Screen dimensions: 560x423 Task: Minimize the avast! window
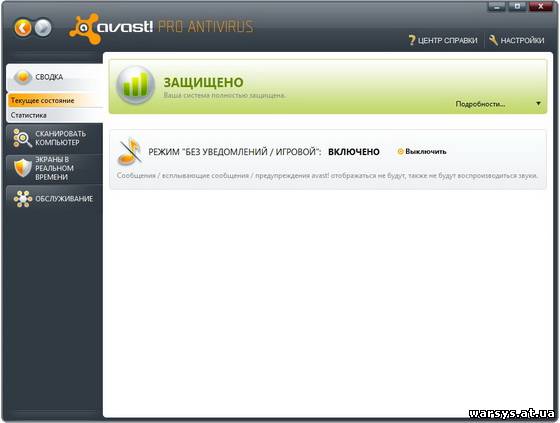click(496, 6)
